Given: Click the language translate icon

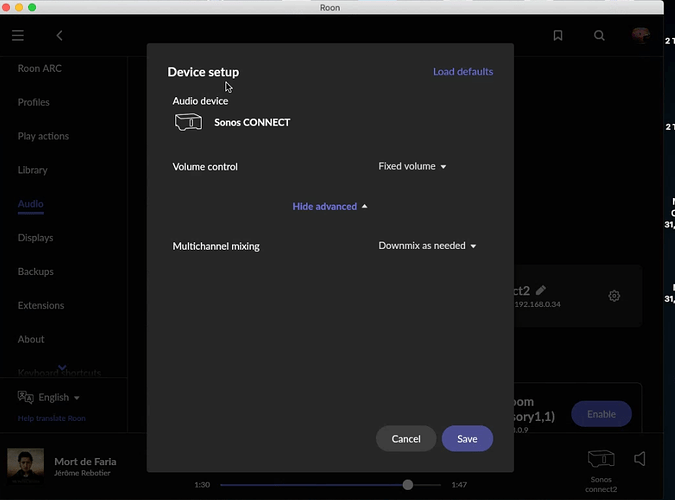Looking at the screenshot, I should tap(25, 397).
